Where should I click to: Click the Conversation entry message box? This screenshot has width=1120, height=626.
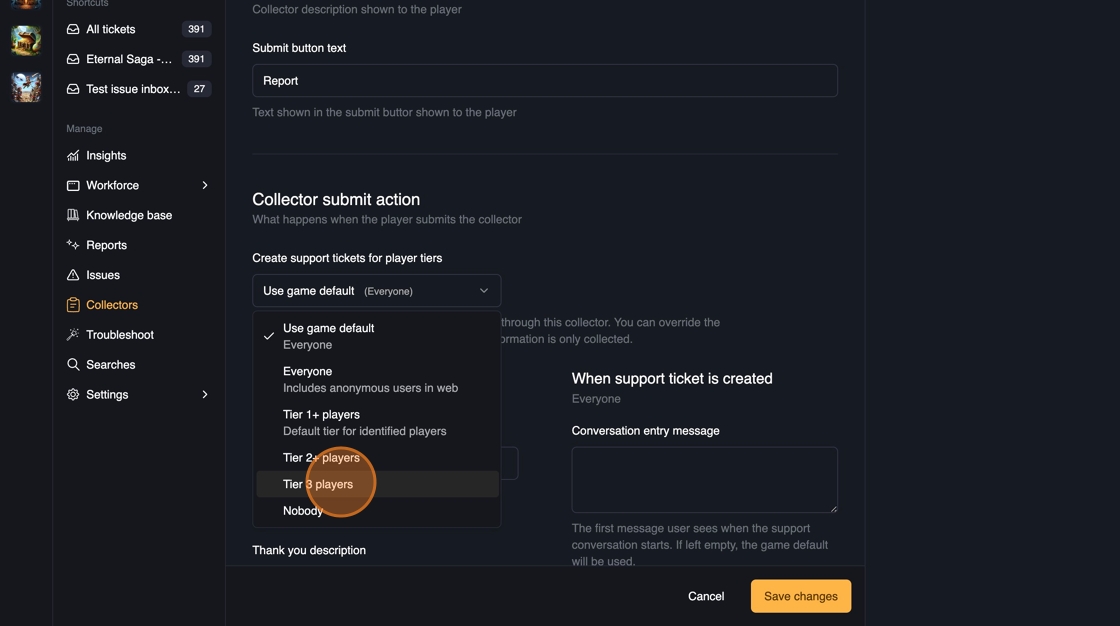704,480
